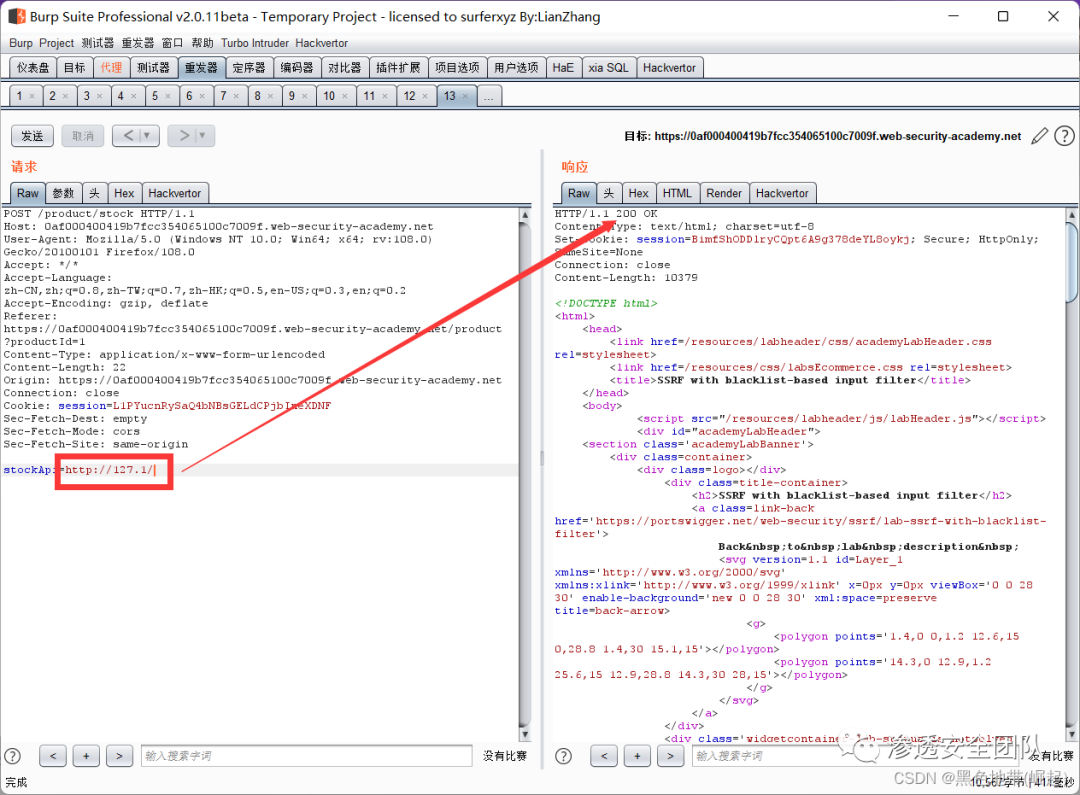Click the response panel help icon at bottom
1080x795 pixels.
tap(563, 756)
